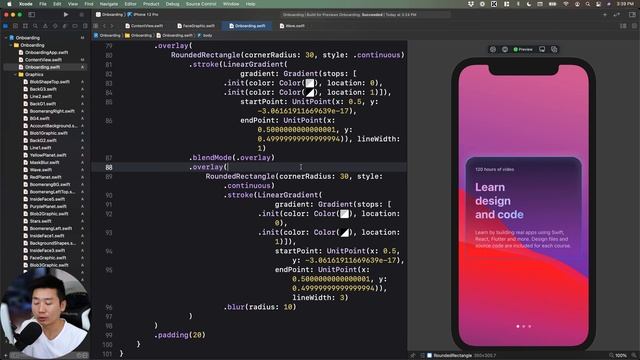The image size is (640, 360).
Task: Click the page indicator dots in preview
Action: [524, 326]
